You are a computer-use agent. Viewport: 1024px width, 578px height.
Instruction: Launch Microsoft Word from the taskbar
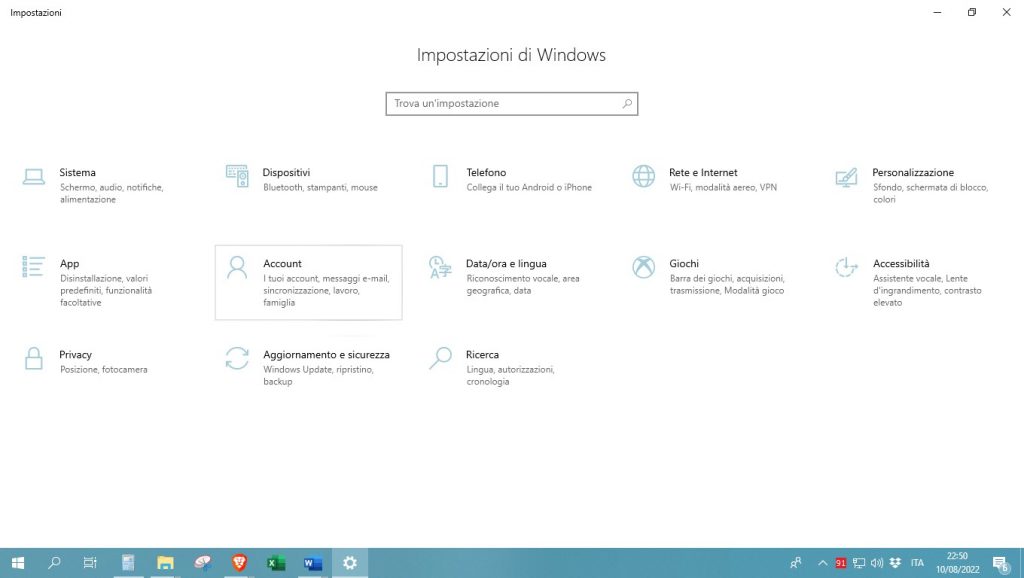pyautogui.click(x=312, y=563)
